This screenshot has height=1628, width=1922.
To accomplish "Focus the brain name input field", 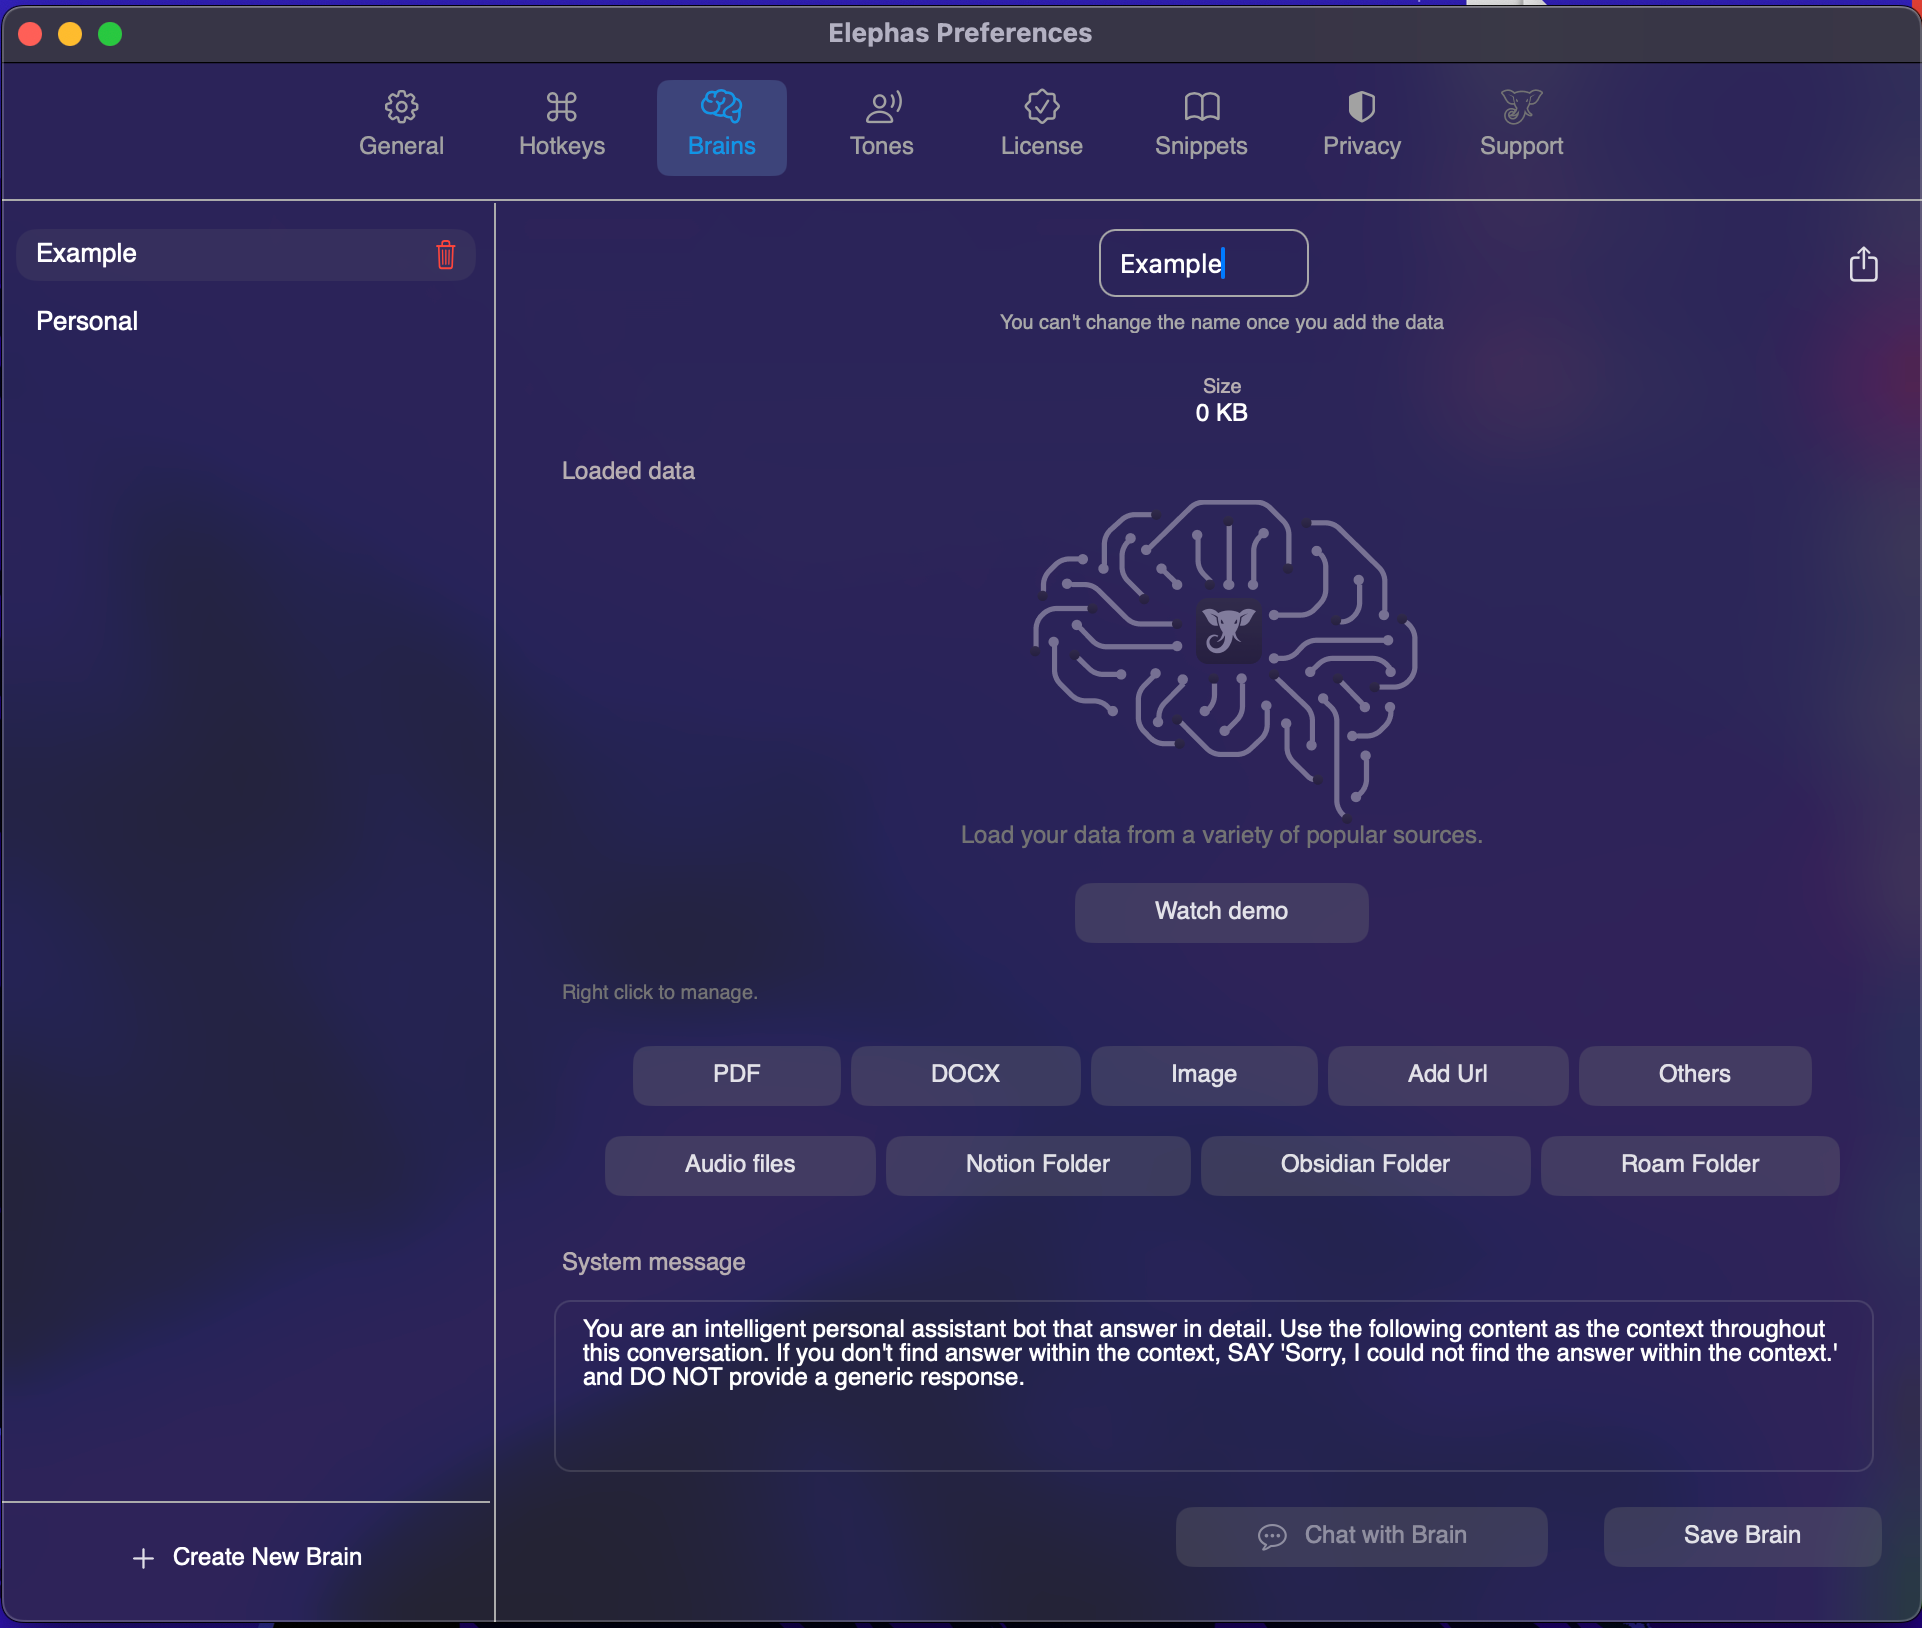I will tap(1202, 264).
